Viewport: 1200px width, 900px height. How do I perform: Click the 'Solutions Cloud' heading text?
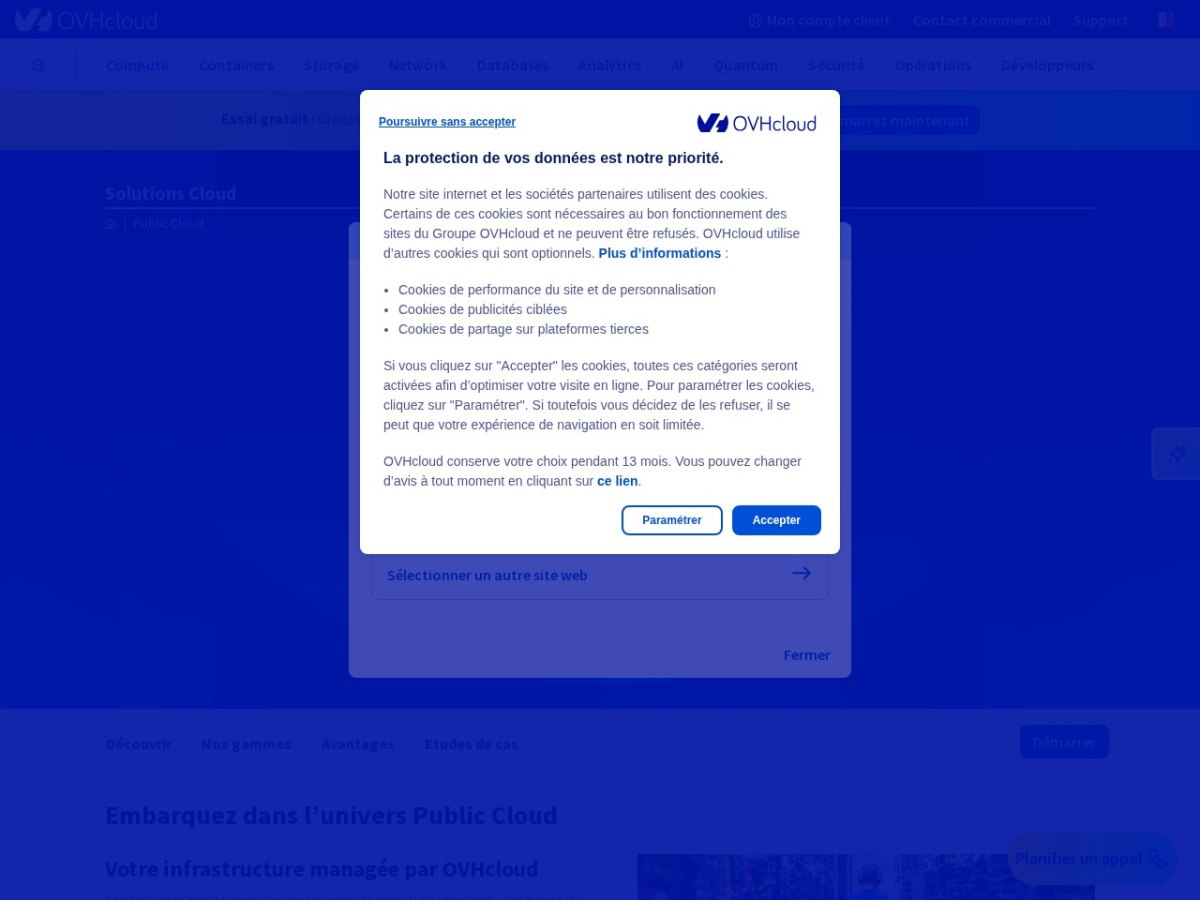pos(170,193)
